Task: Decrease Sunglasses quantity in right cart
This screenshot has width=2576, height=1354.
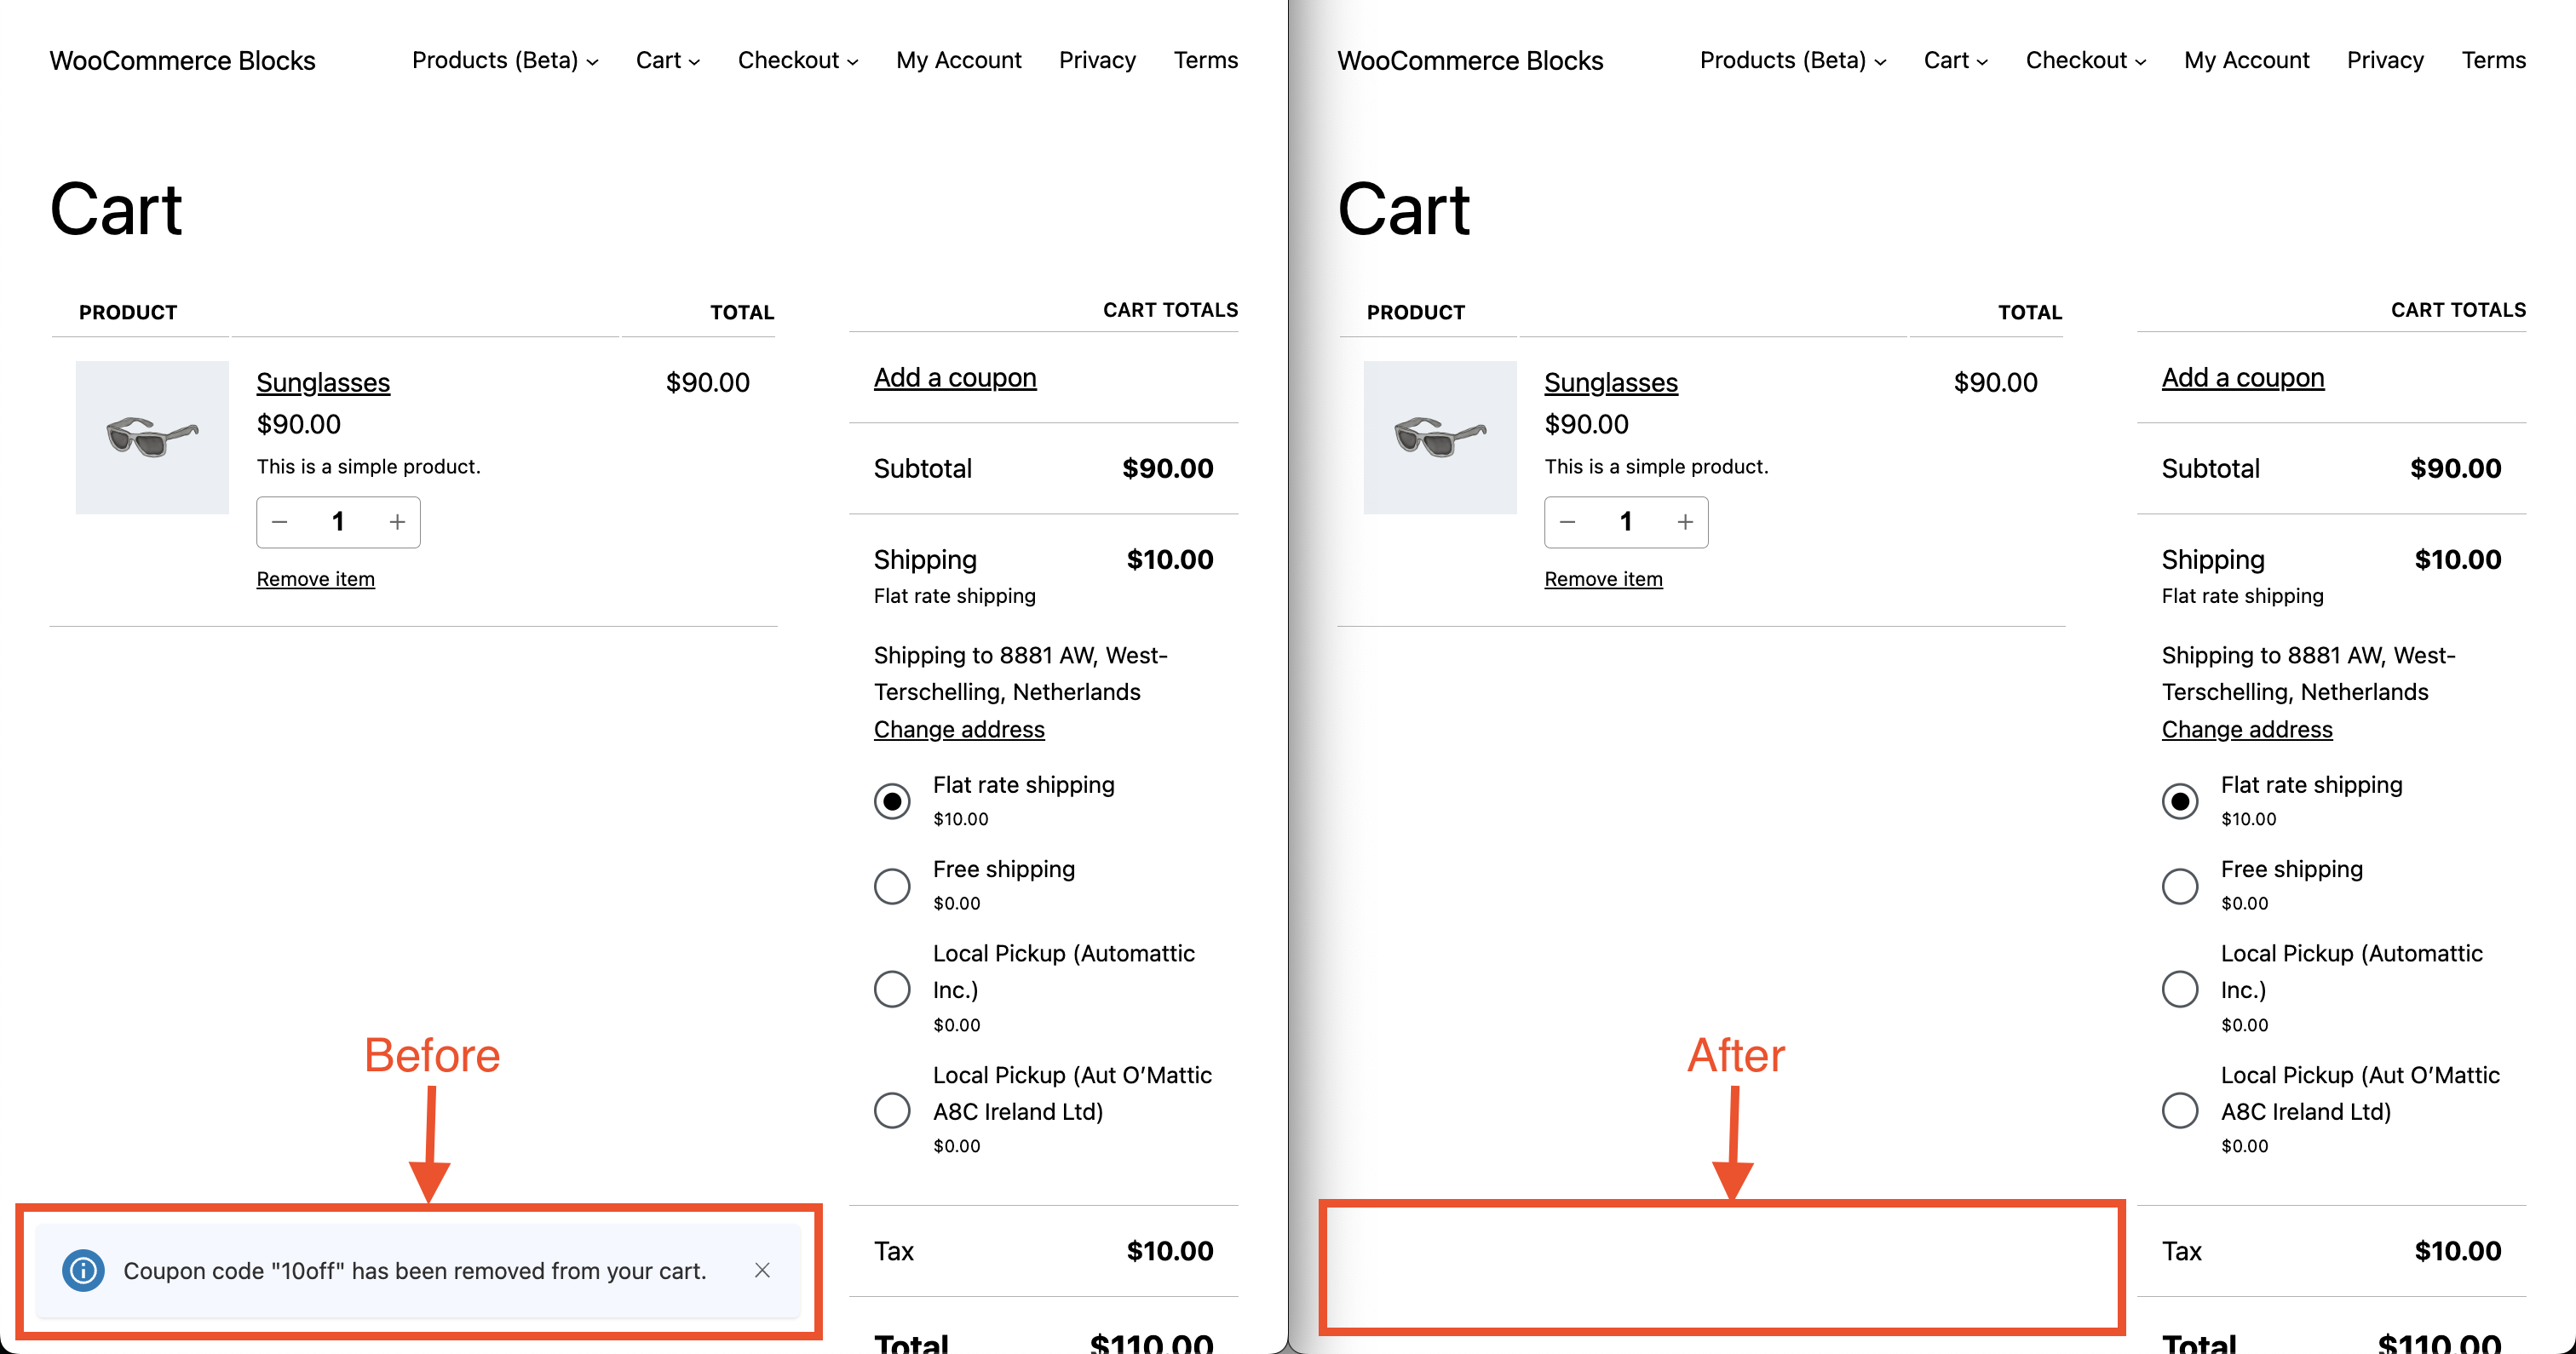Action: click(1568, 522)
